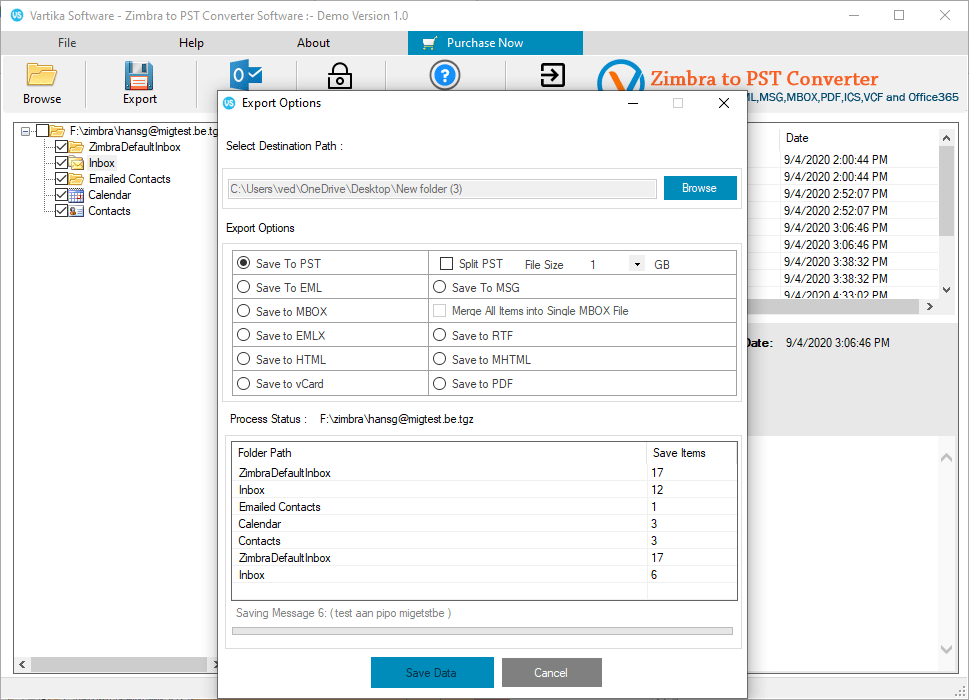Select the Save to vCard radio button

tap(243, 383)
